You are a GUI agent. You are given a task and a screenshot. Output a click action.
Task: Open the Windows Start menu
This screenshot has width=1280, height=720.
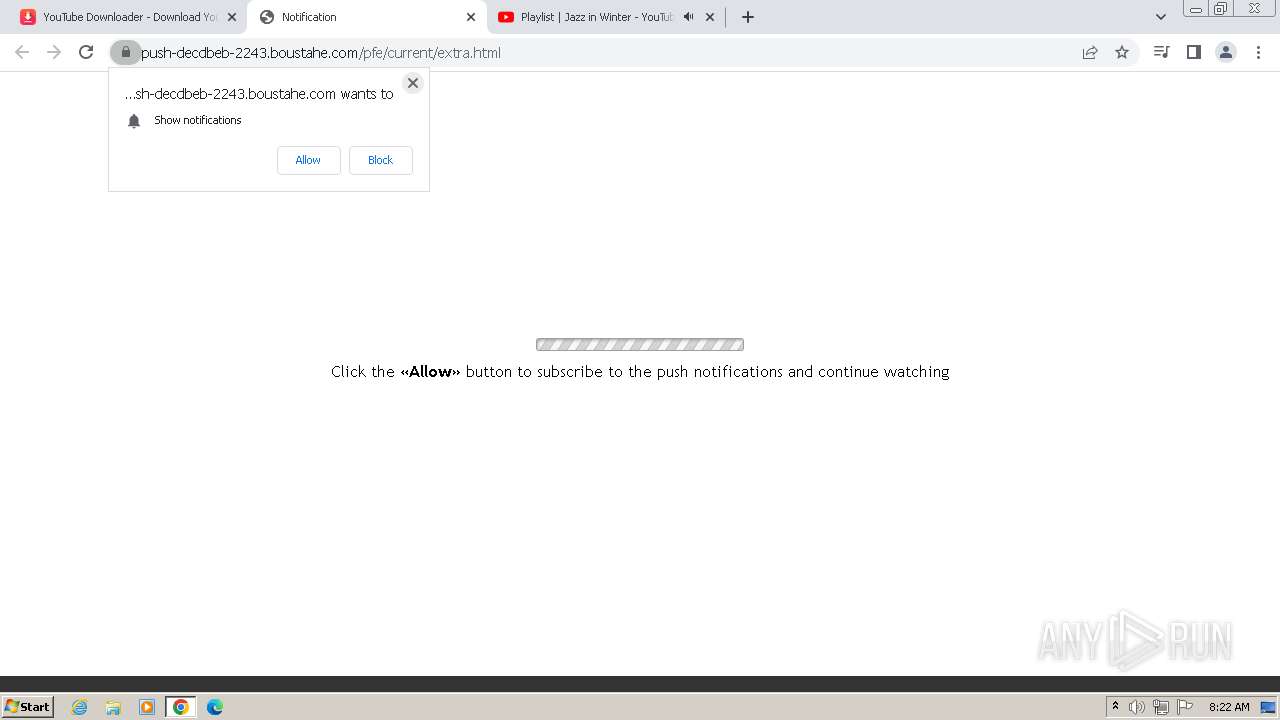pyautogui.click(x=28, y=706)
